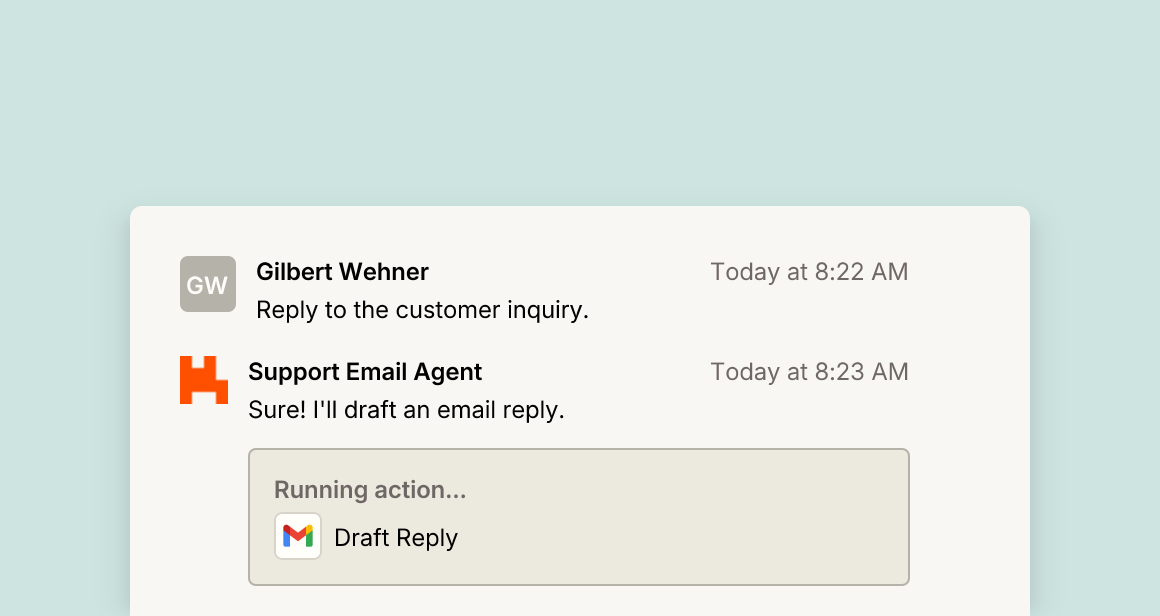Click the Gilbert Wehner sender name
This screenshot has width=1160, height=616.
343,271
